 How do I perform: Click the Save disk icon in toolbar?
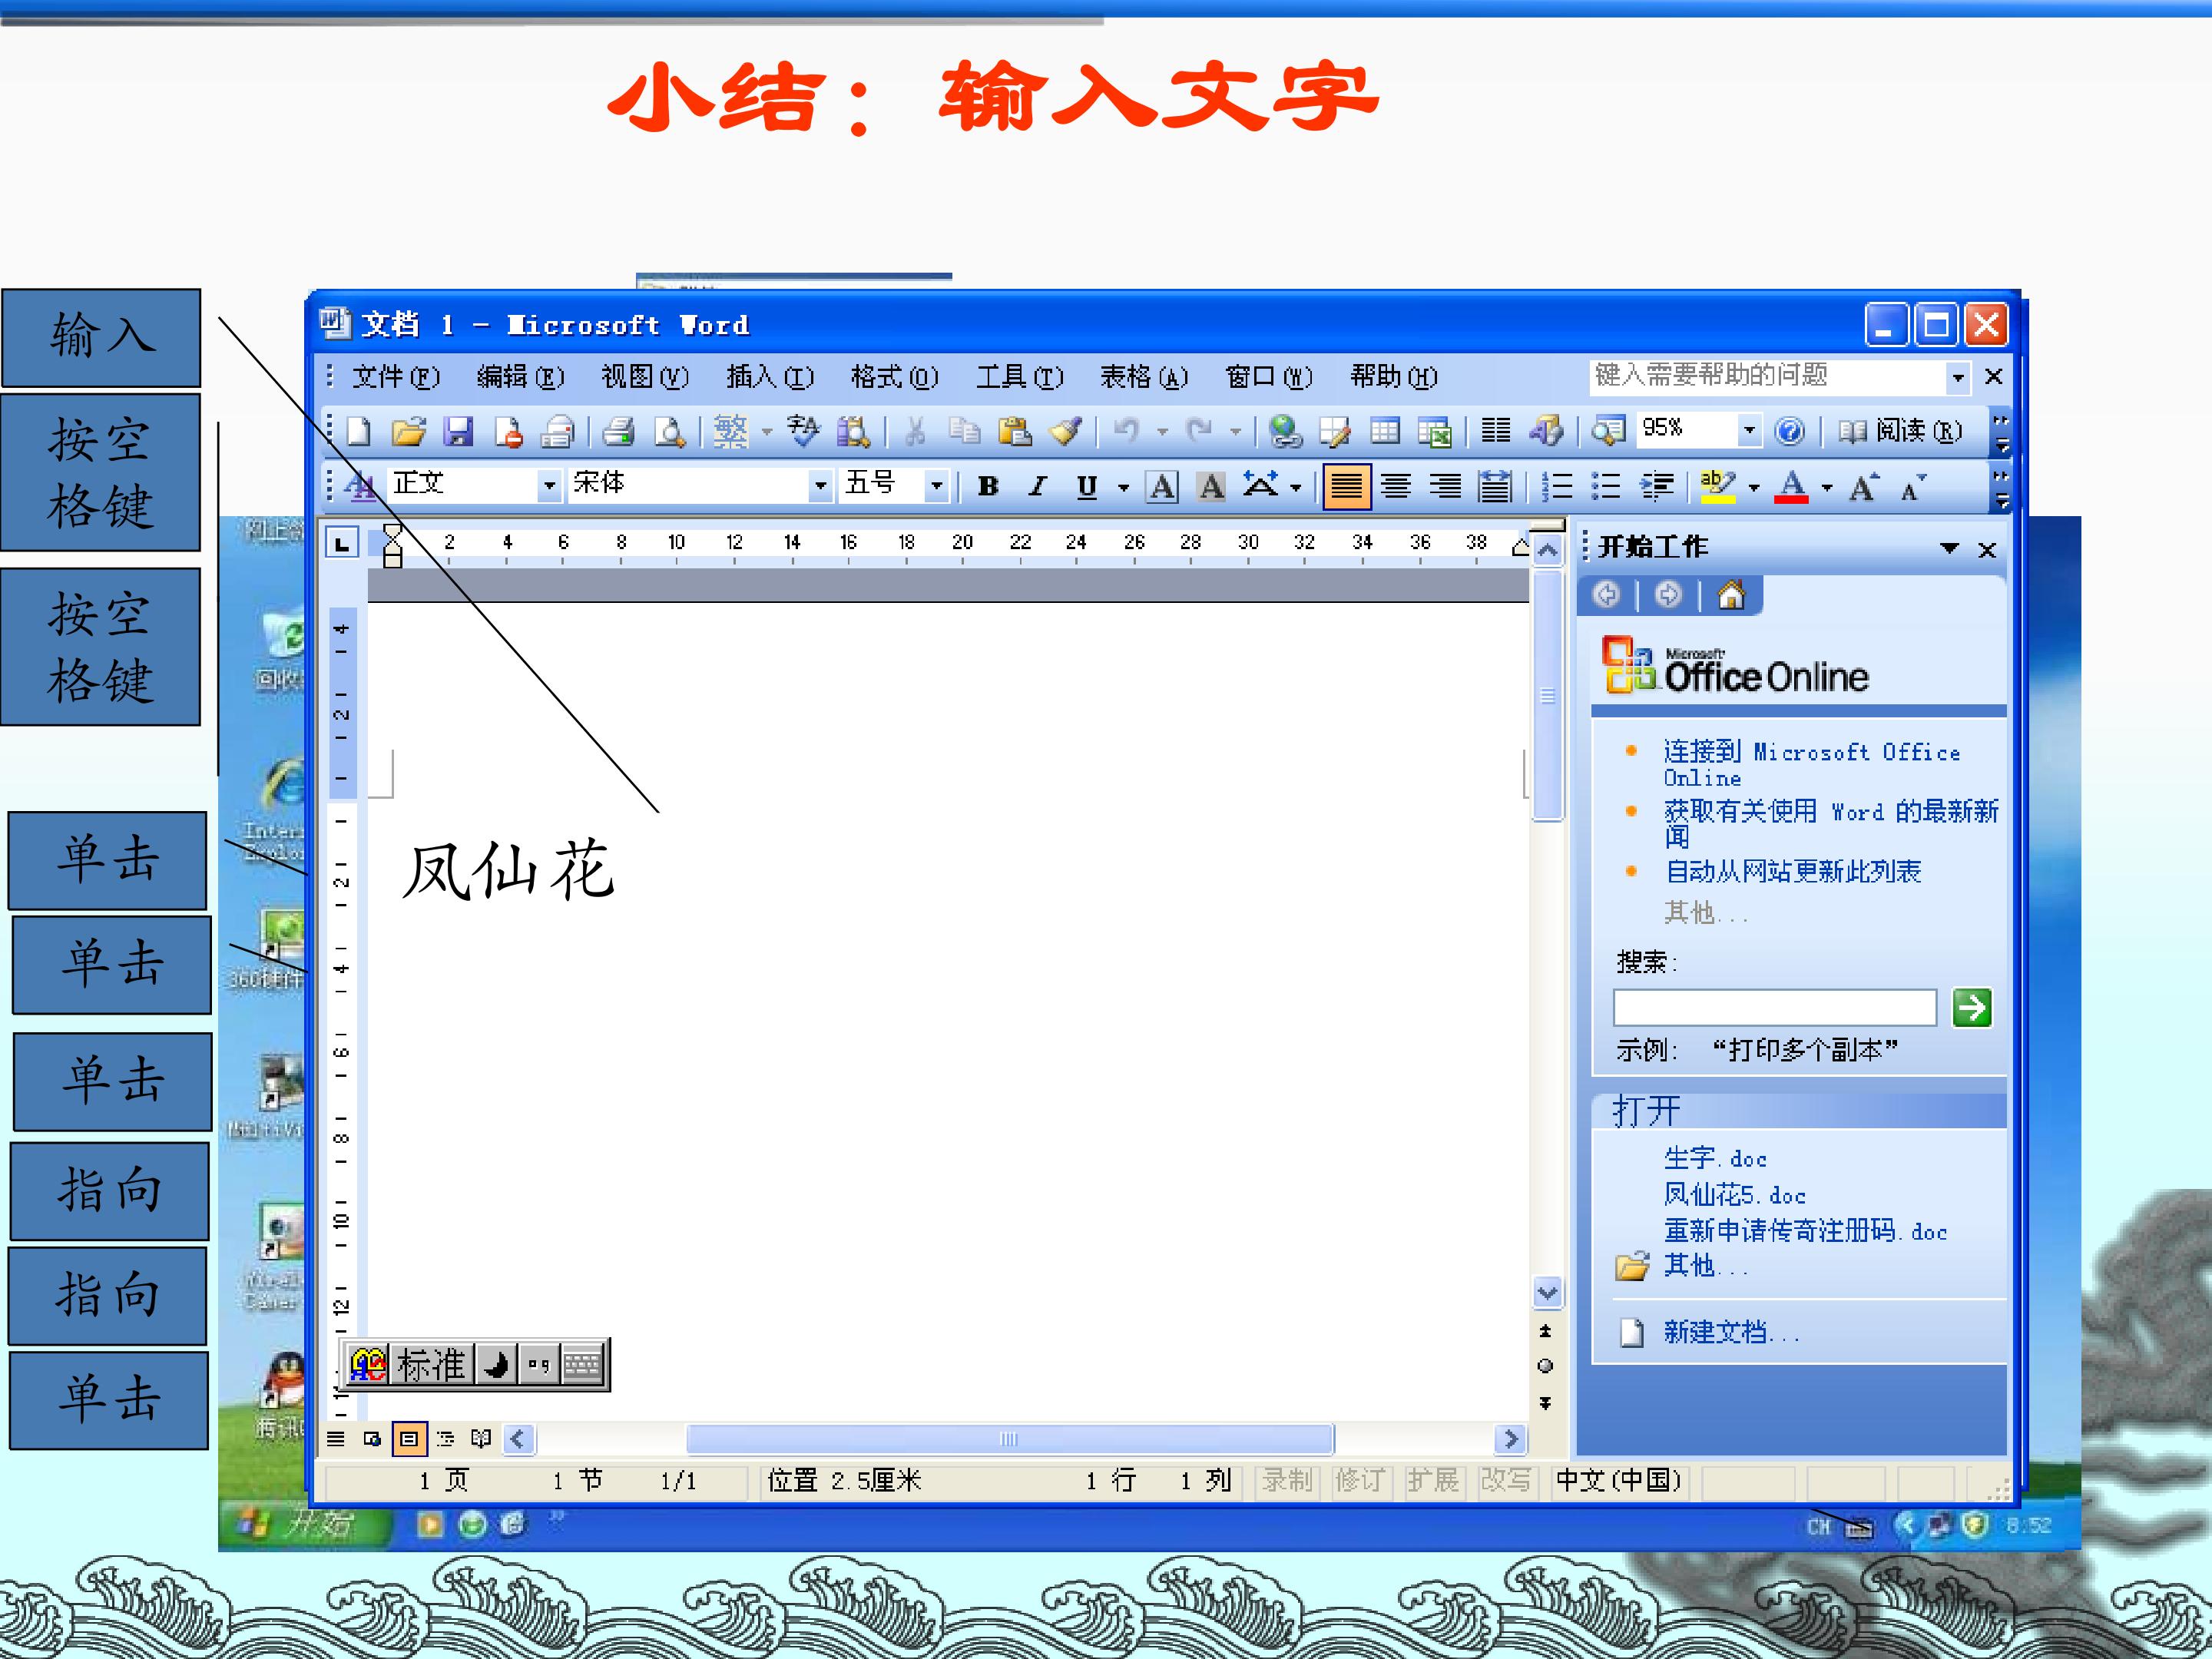pyautogui.click(x=458, y=431)
